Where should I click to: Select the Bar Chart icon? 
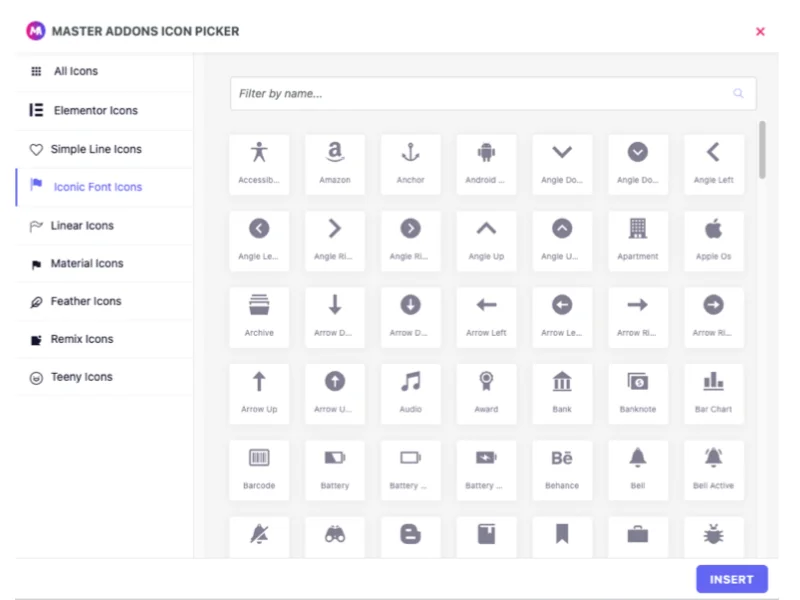click(714, 394)
